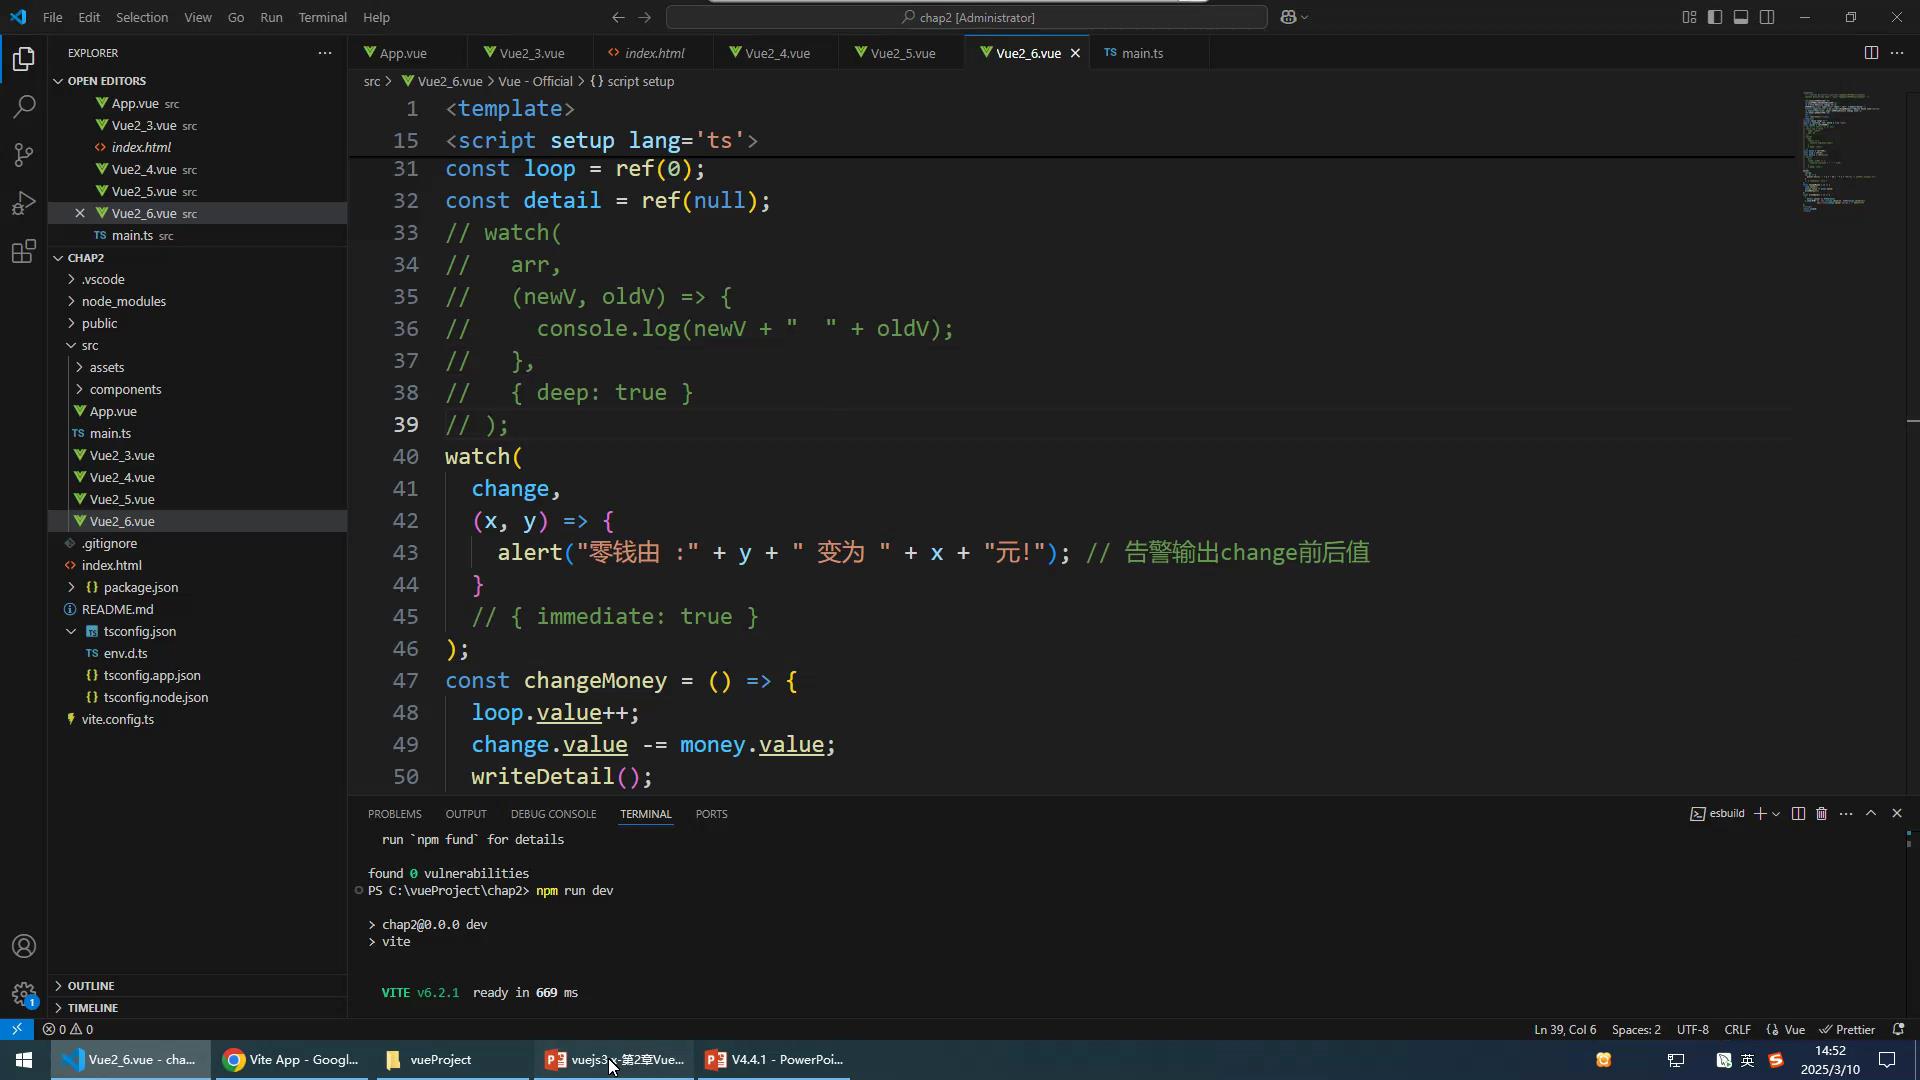This screenshot has width=1920, height=1080.
Task: Collapse the OPEN EDITORS section
Action: [106, 81]
